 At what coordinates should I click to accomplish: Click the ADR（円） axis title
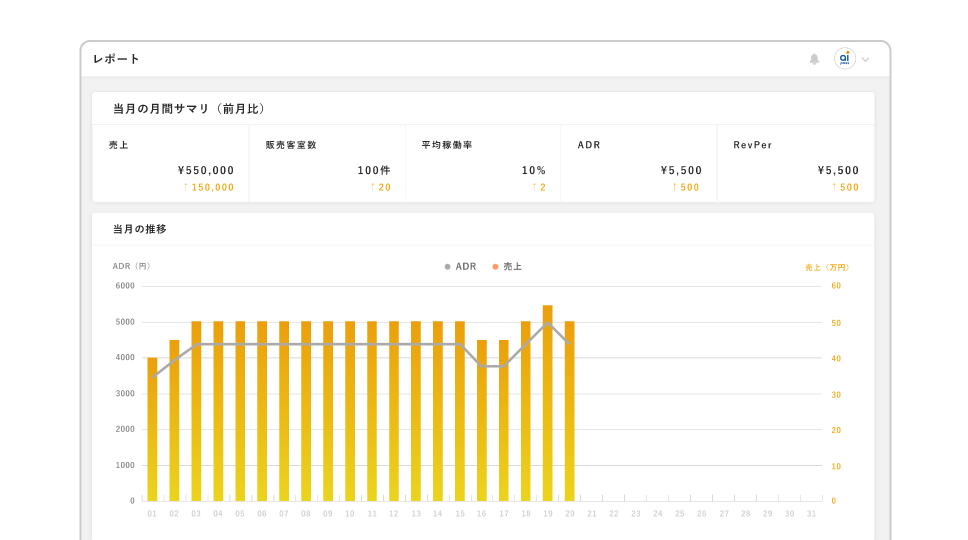131,267
